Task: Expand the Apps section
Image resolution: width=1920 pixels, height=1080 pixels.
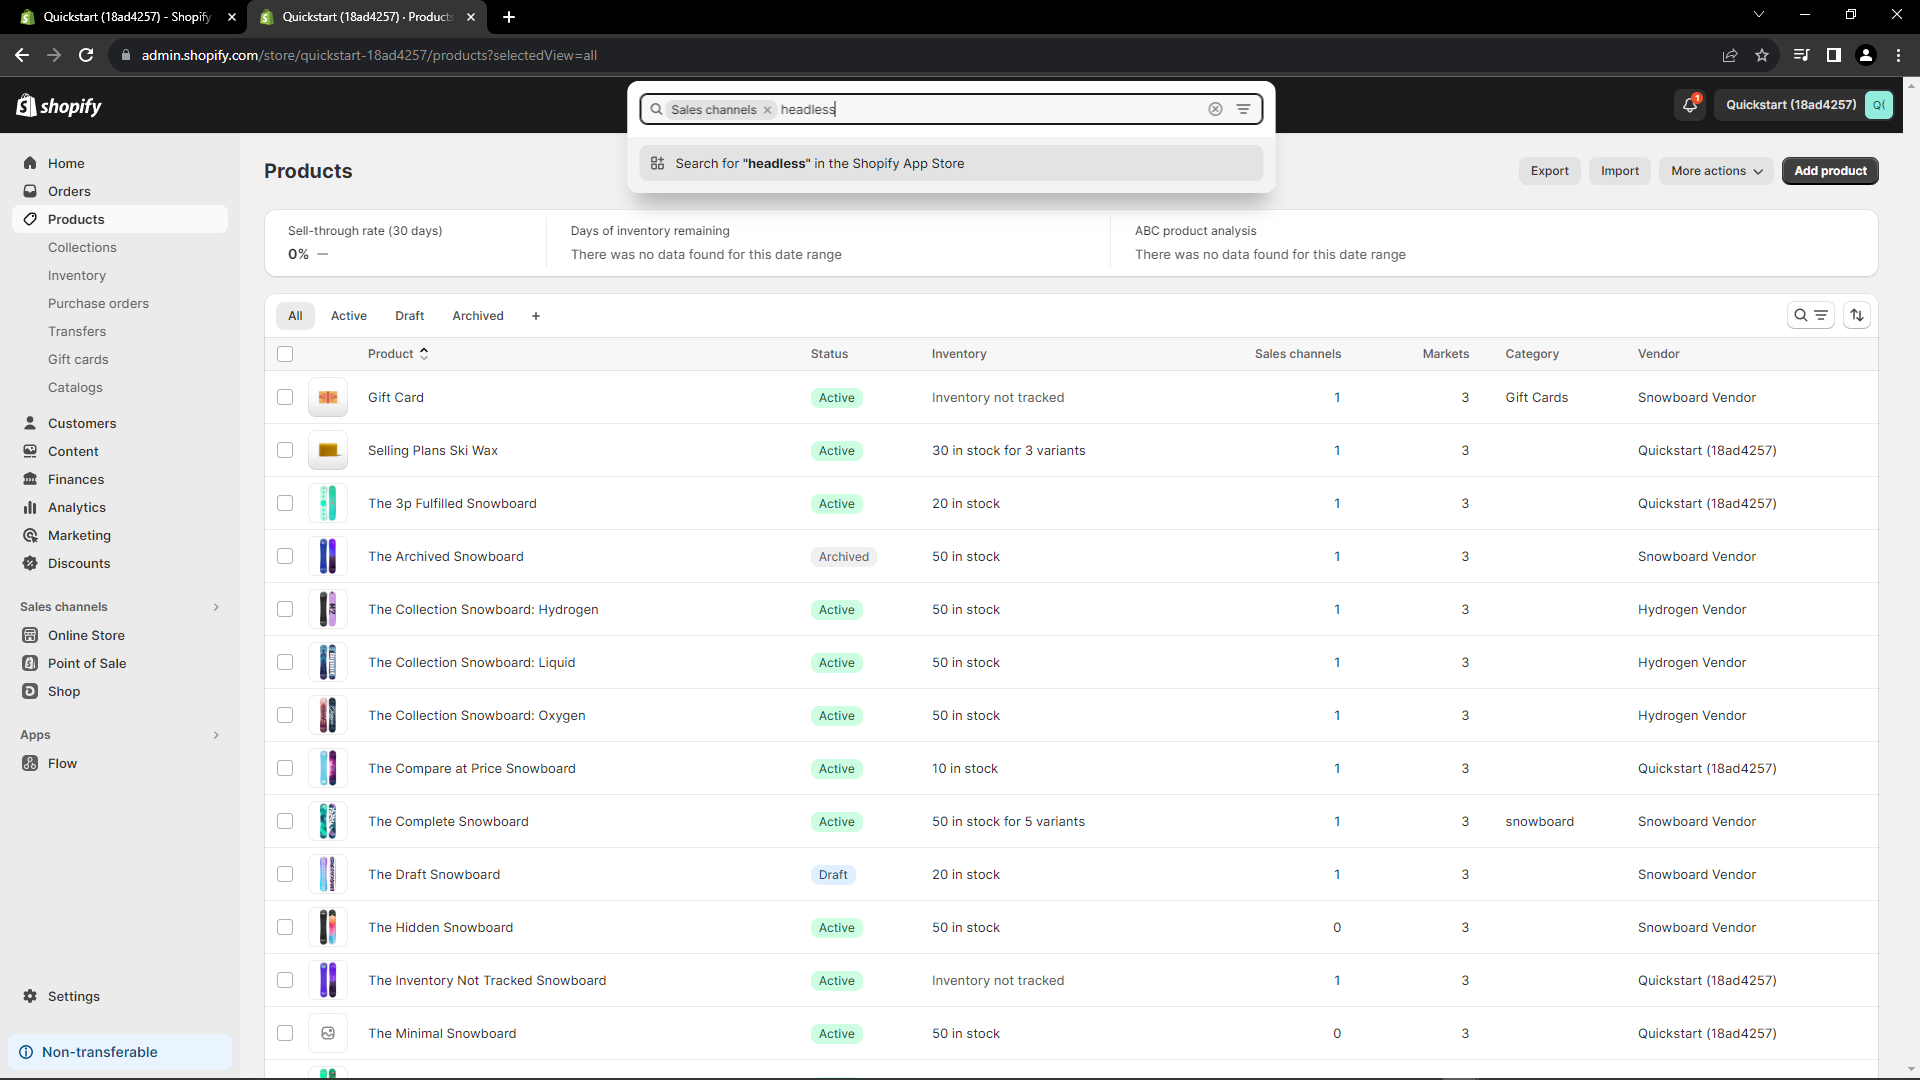Action: coord(216,735)
